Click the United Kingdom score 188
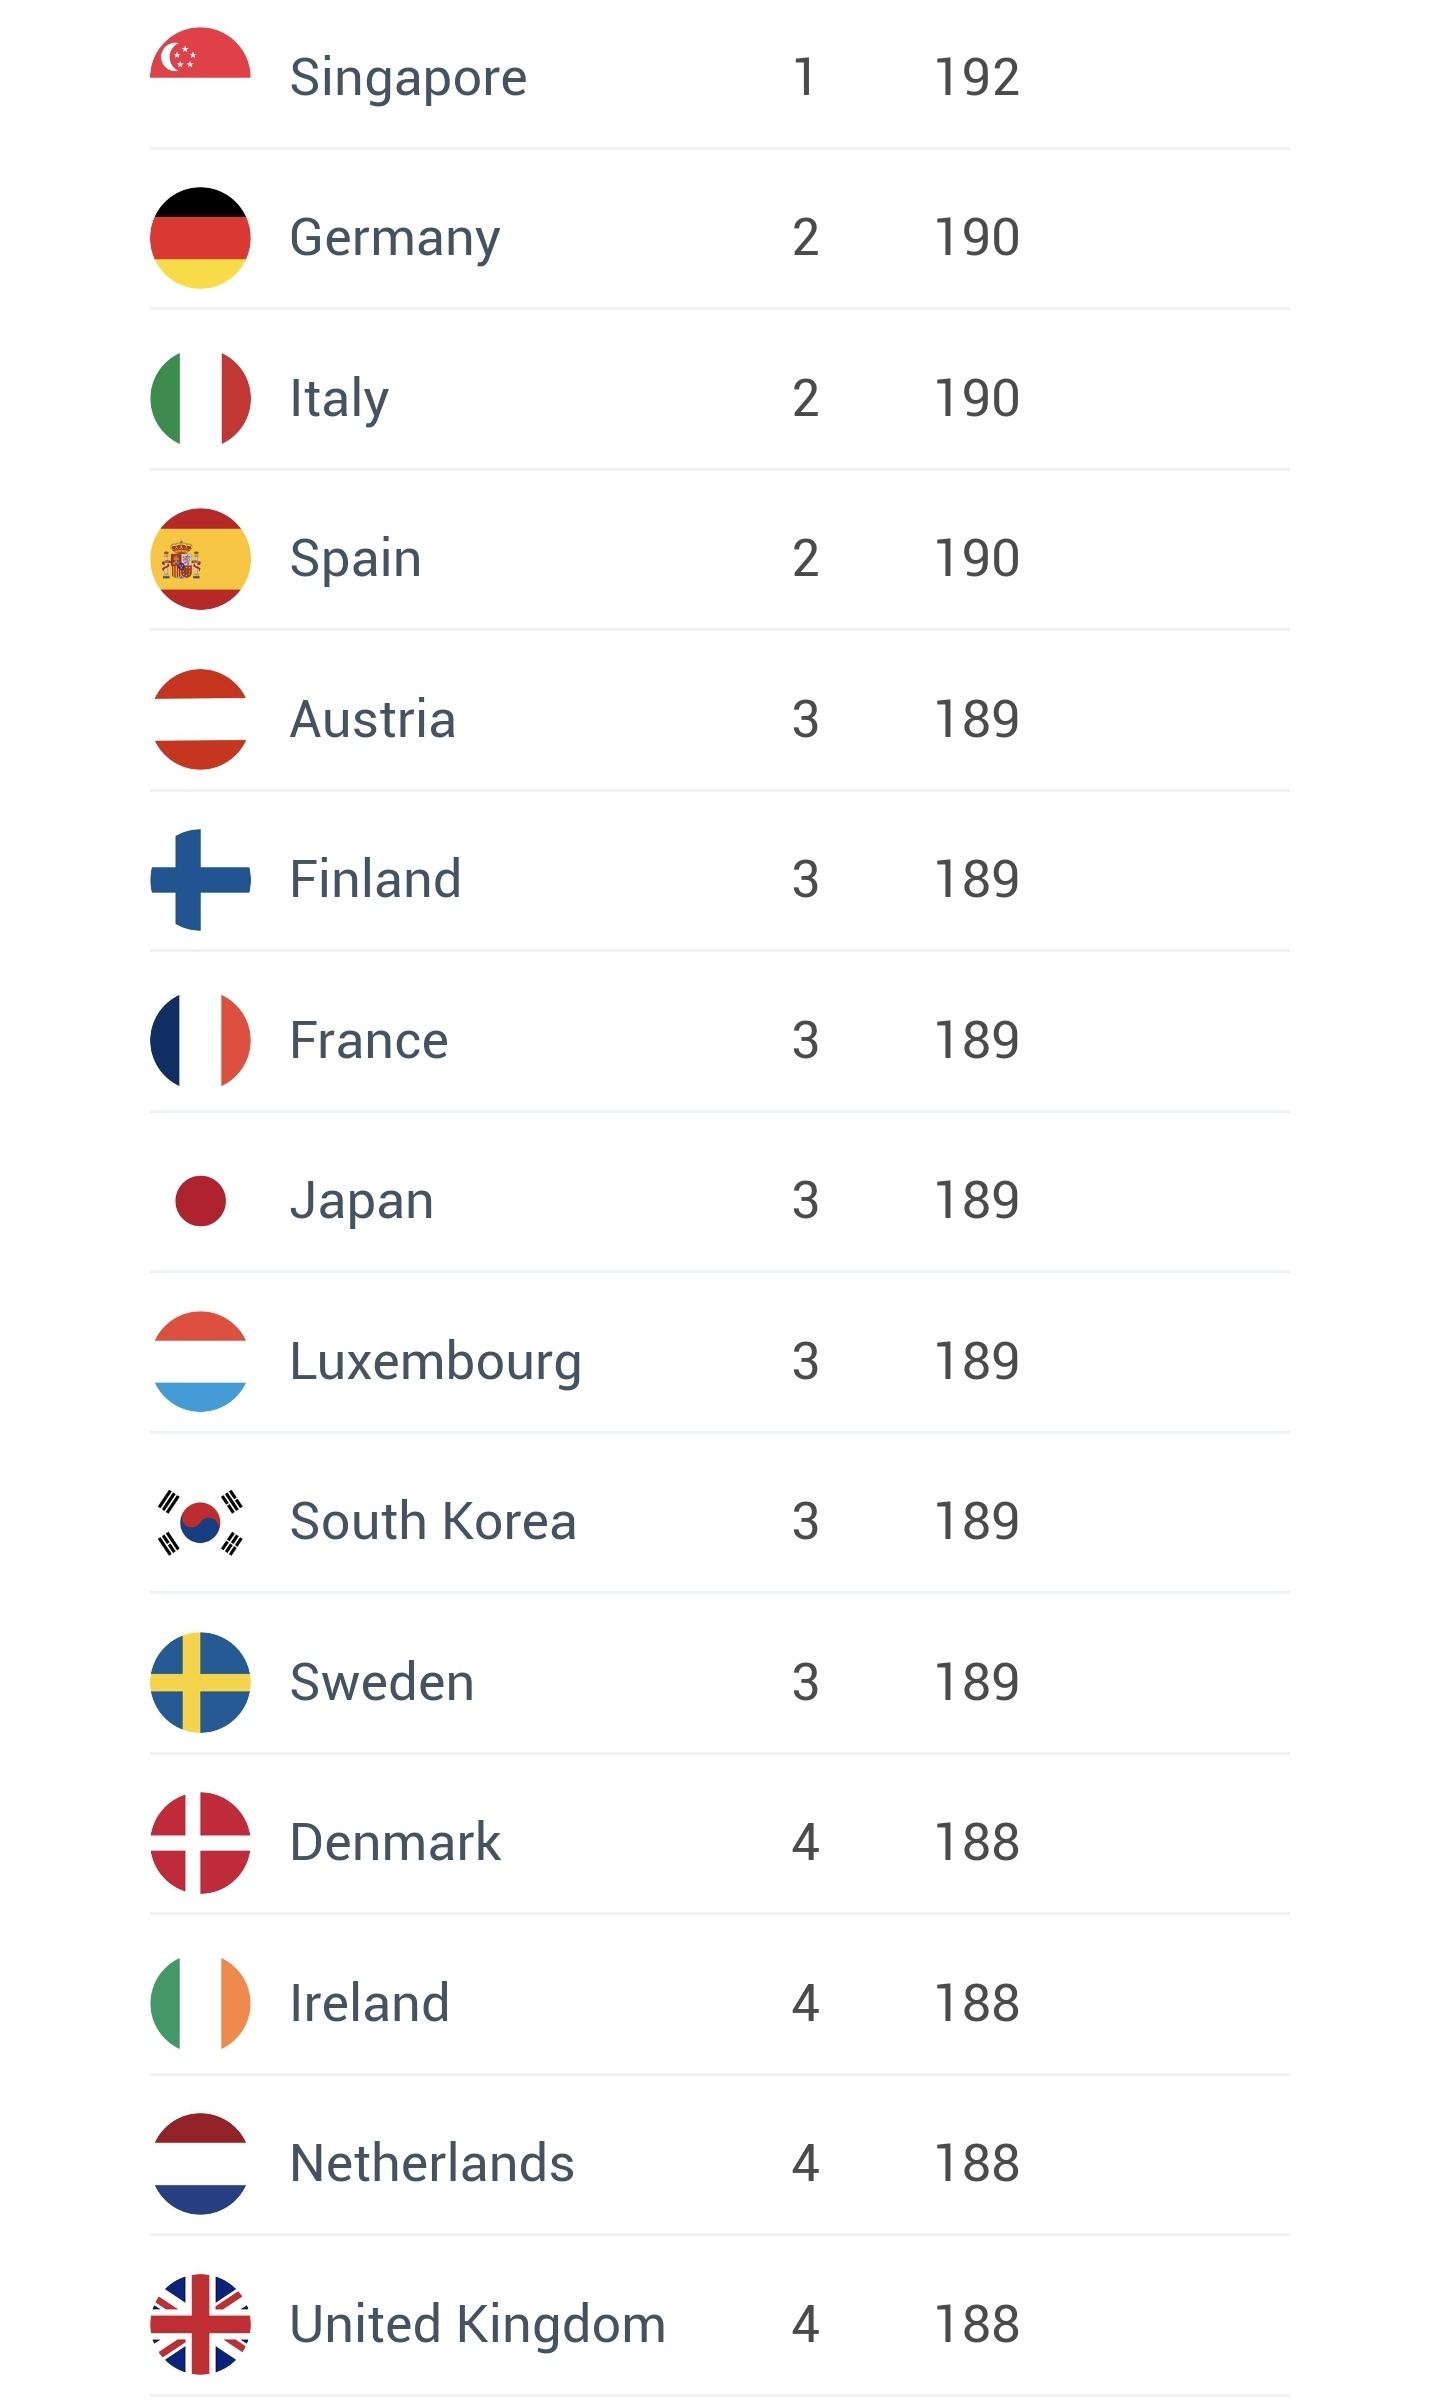Viewport: 1439px width, 2402px height. pyautogui.click(x=977, y=2324)
